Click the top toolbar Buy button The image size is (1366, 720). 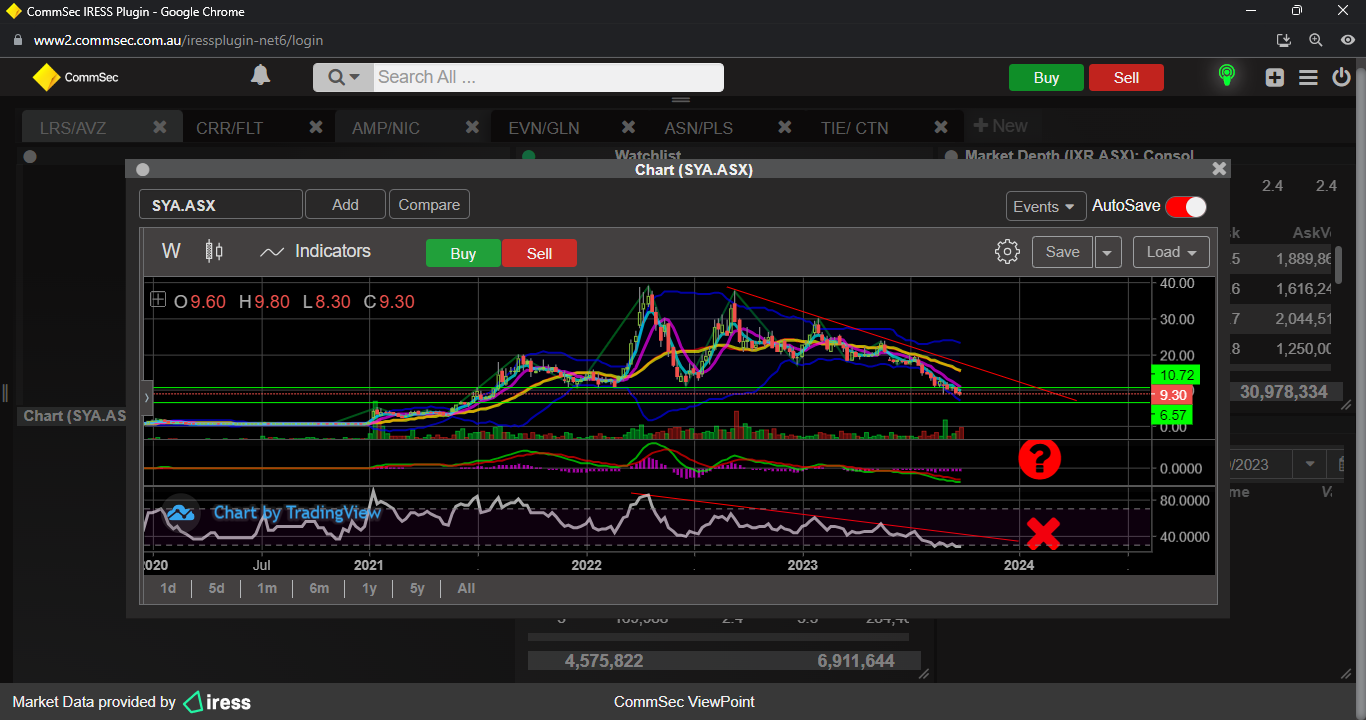[x=1046, y=78]
